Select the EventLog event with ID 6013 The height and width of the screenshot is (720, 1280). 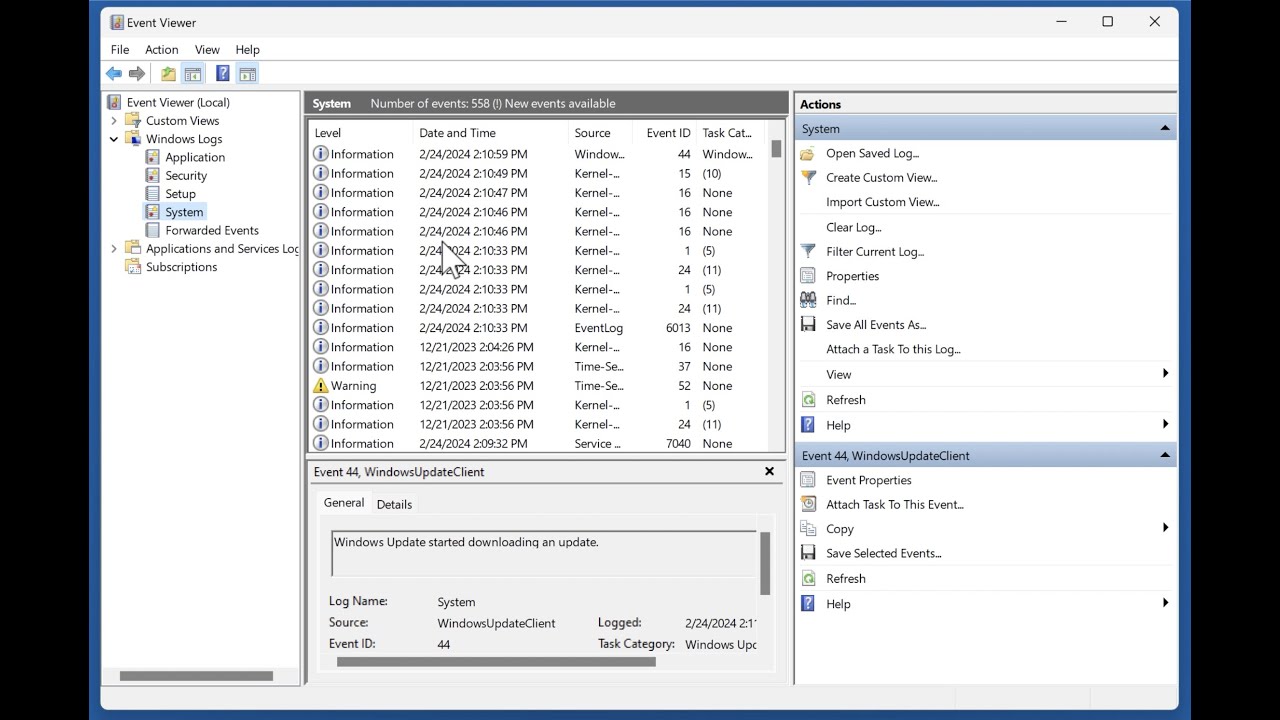tap(538, 328)
